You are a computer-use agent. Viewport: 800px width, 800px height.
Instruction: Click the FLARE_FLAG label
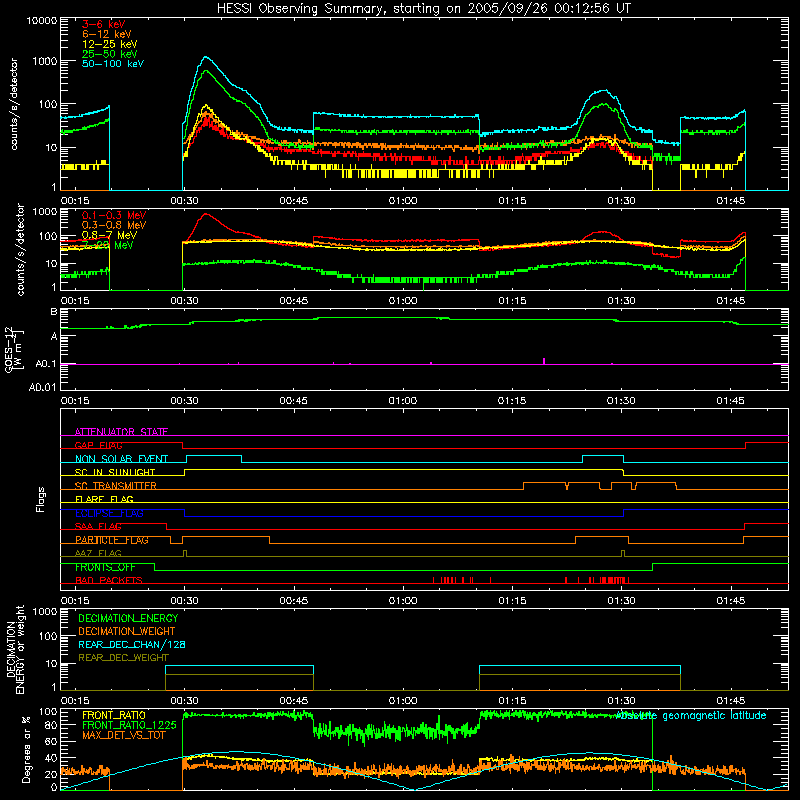[x=104, y=499]
